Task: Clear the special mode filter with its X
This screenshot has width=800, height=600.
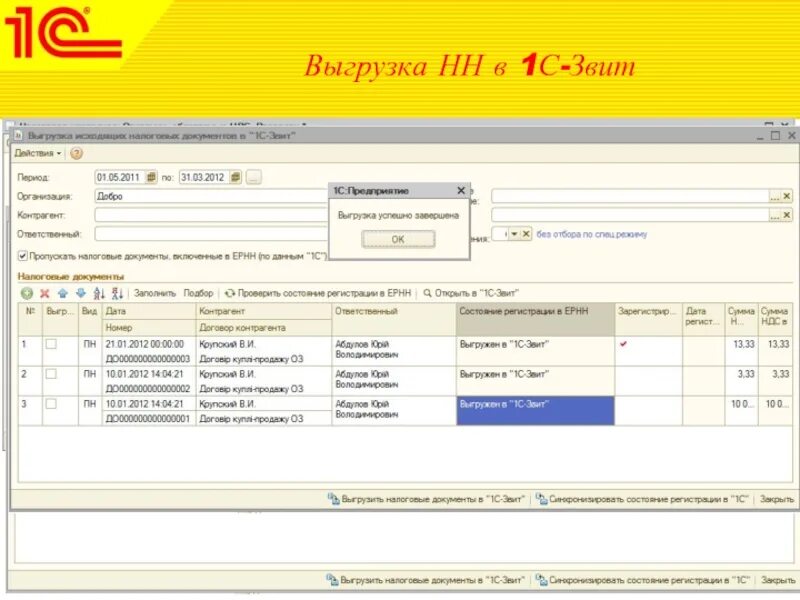Action: coord(526,234)
